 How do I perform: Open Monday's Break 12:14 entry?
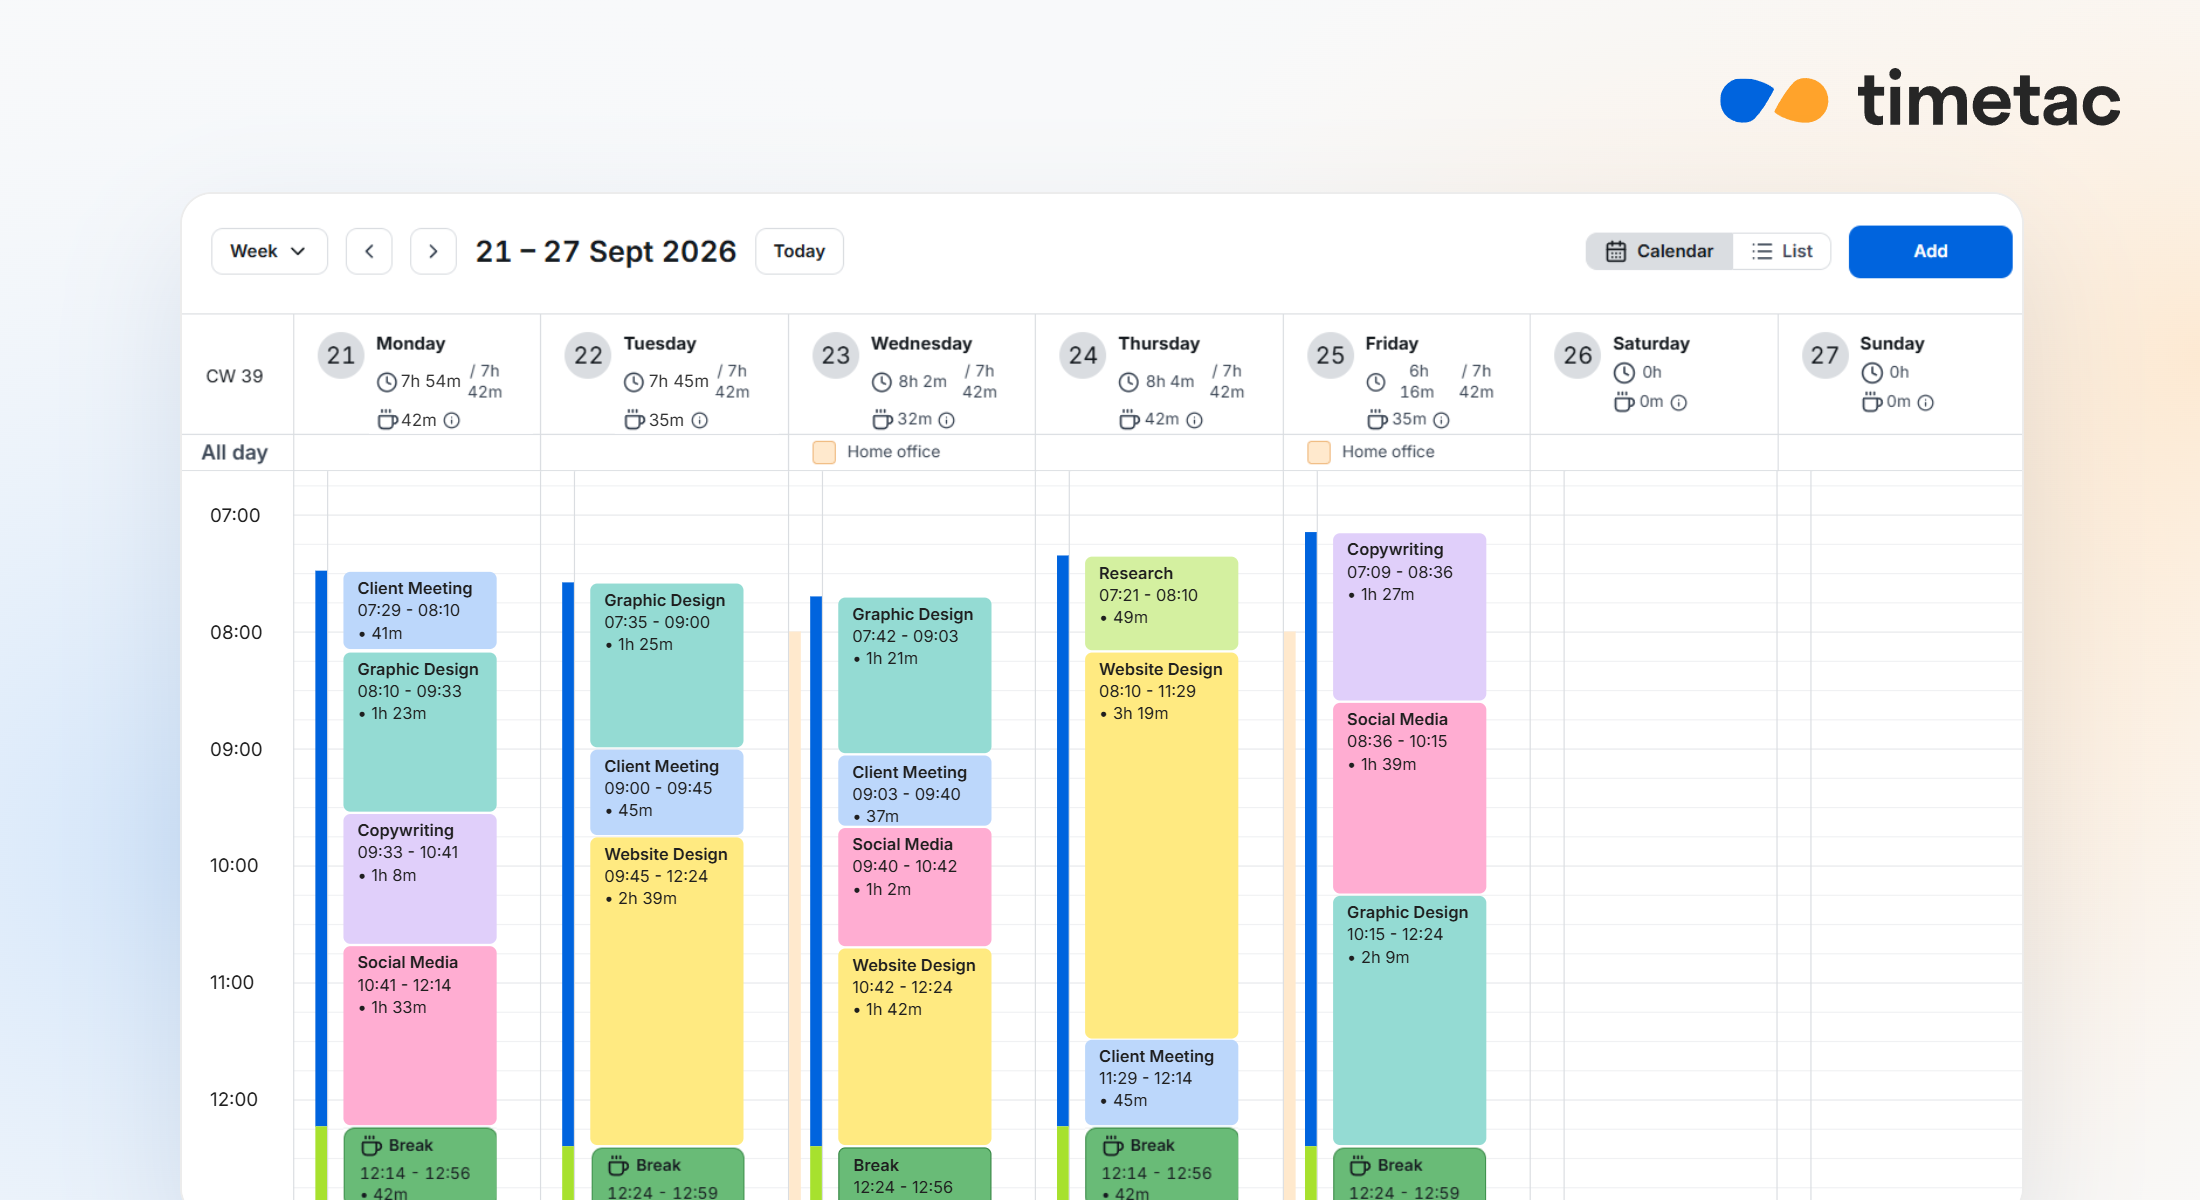click(420, 1164)
